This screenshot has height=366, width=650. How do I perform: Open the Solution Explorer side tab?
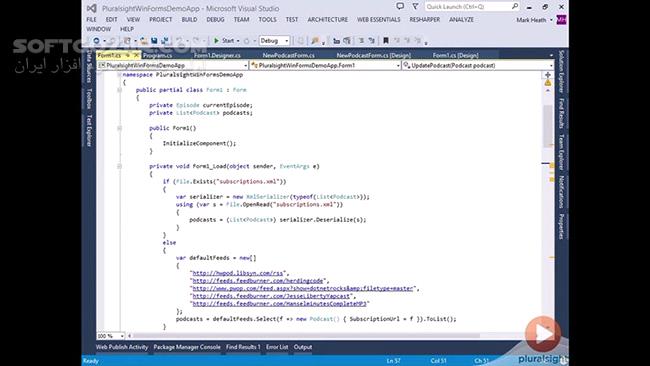[561, 71]
